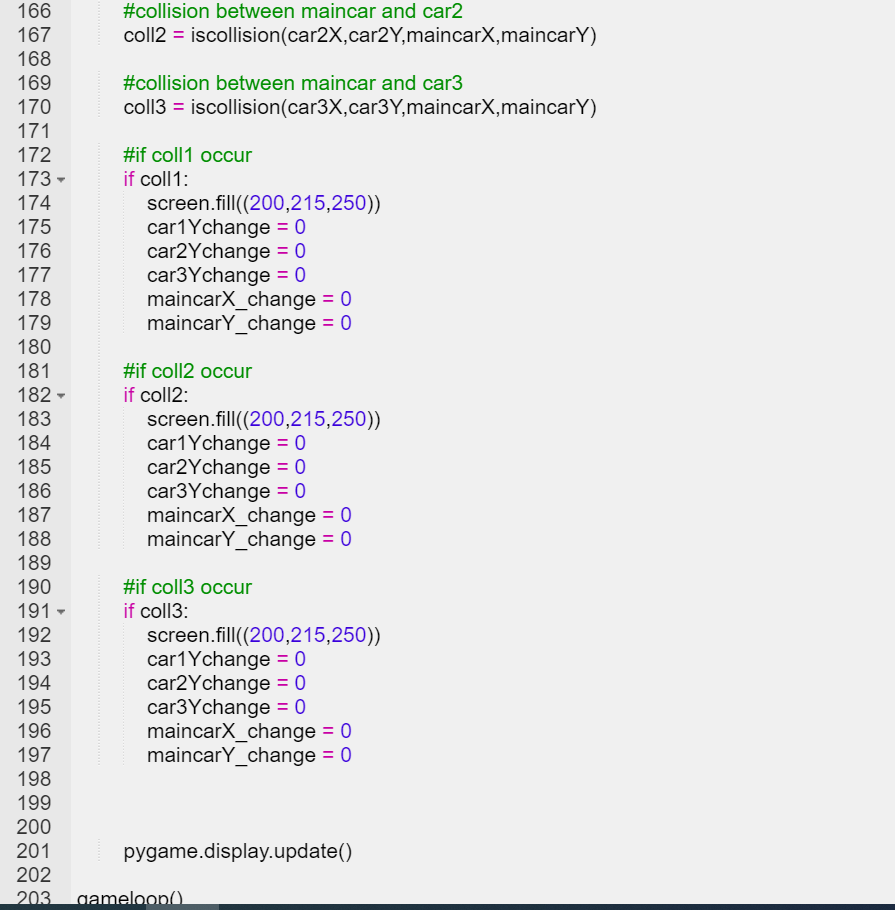The image size is (895, 910).
Task: Select line number 180 in the gutter
Action: [34, 347]
